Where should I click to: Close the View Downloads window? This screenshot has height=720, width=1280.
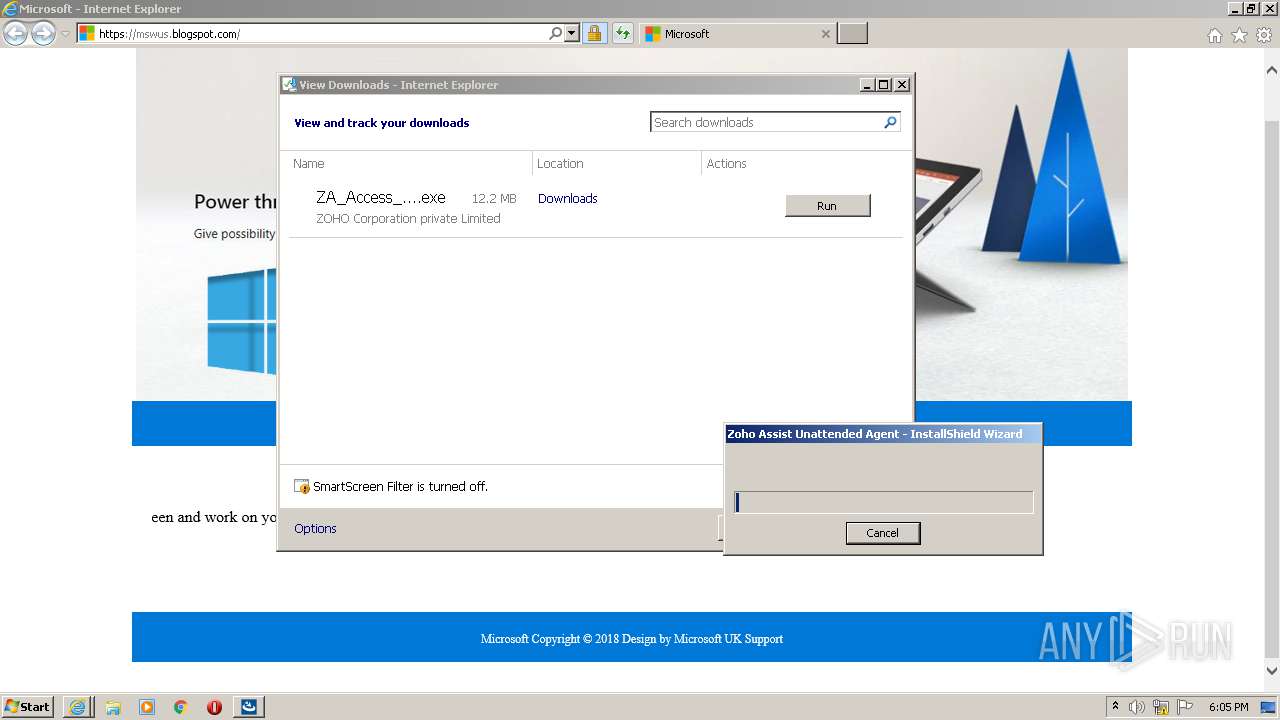pos(902,85)
